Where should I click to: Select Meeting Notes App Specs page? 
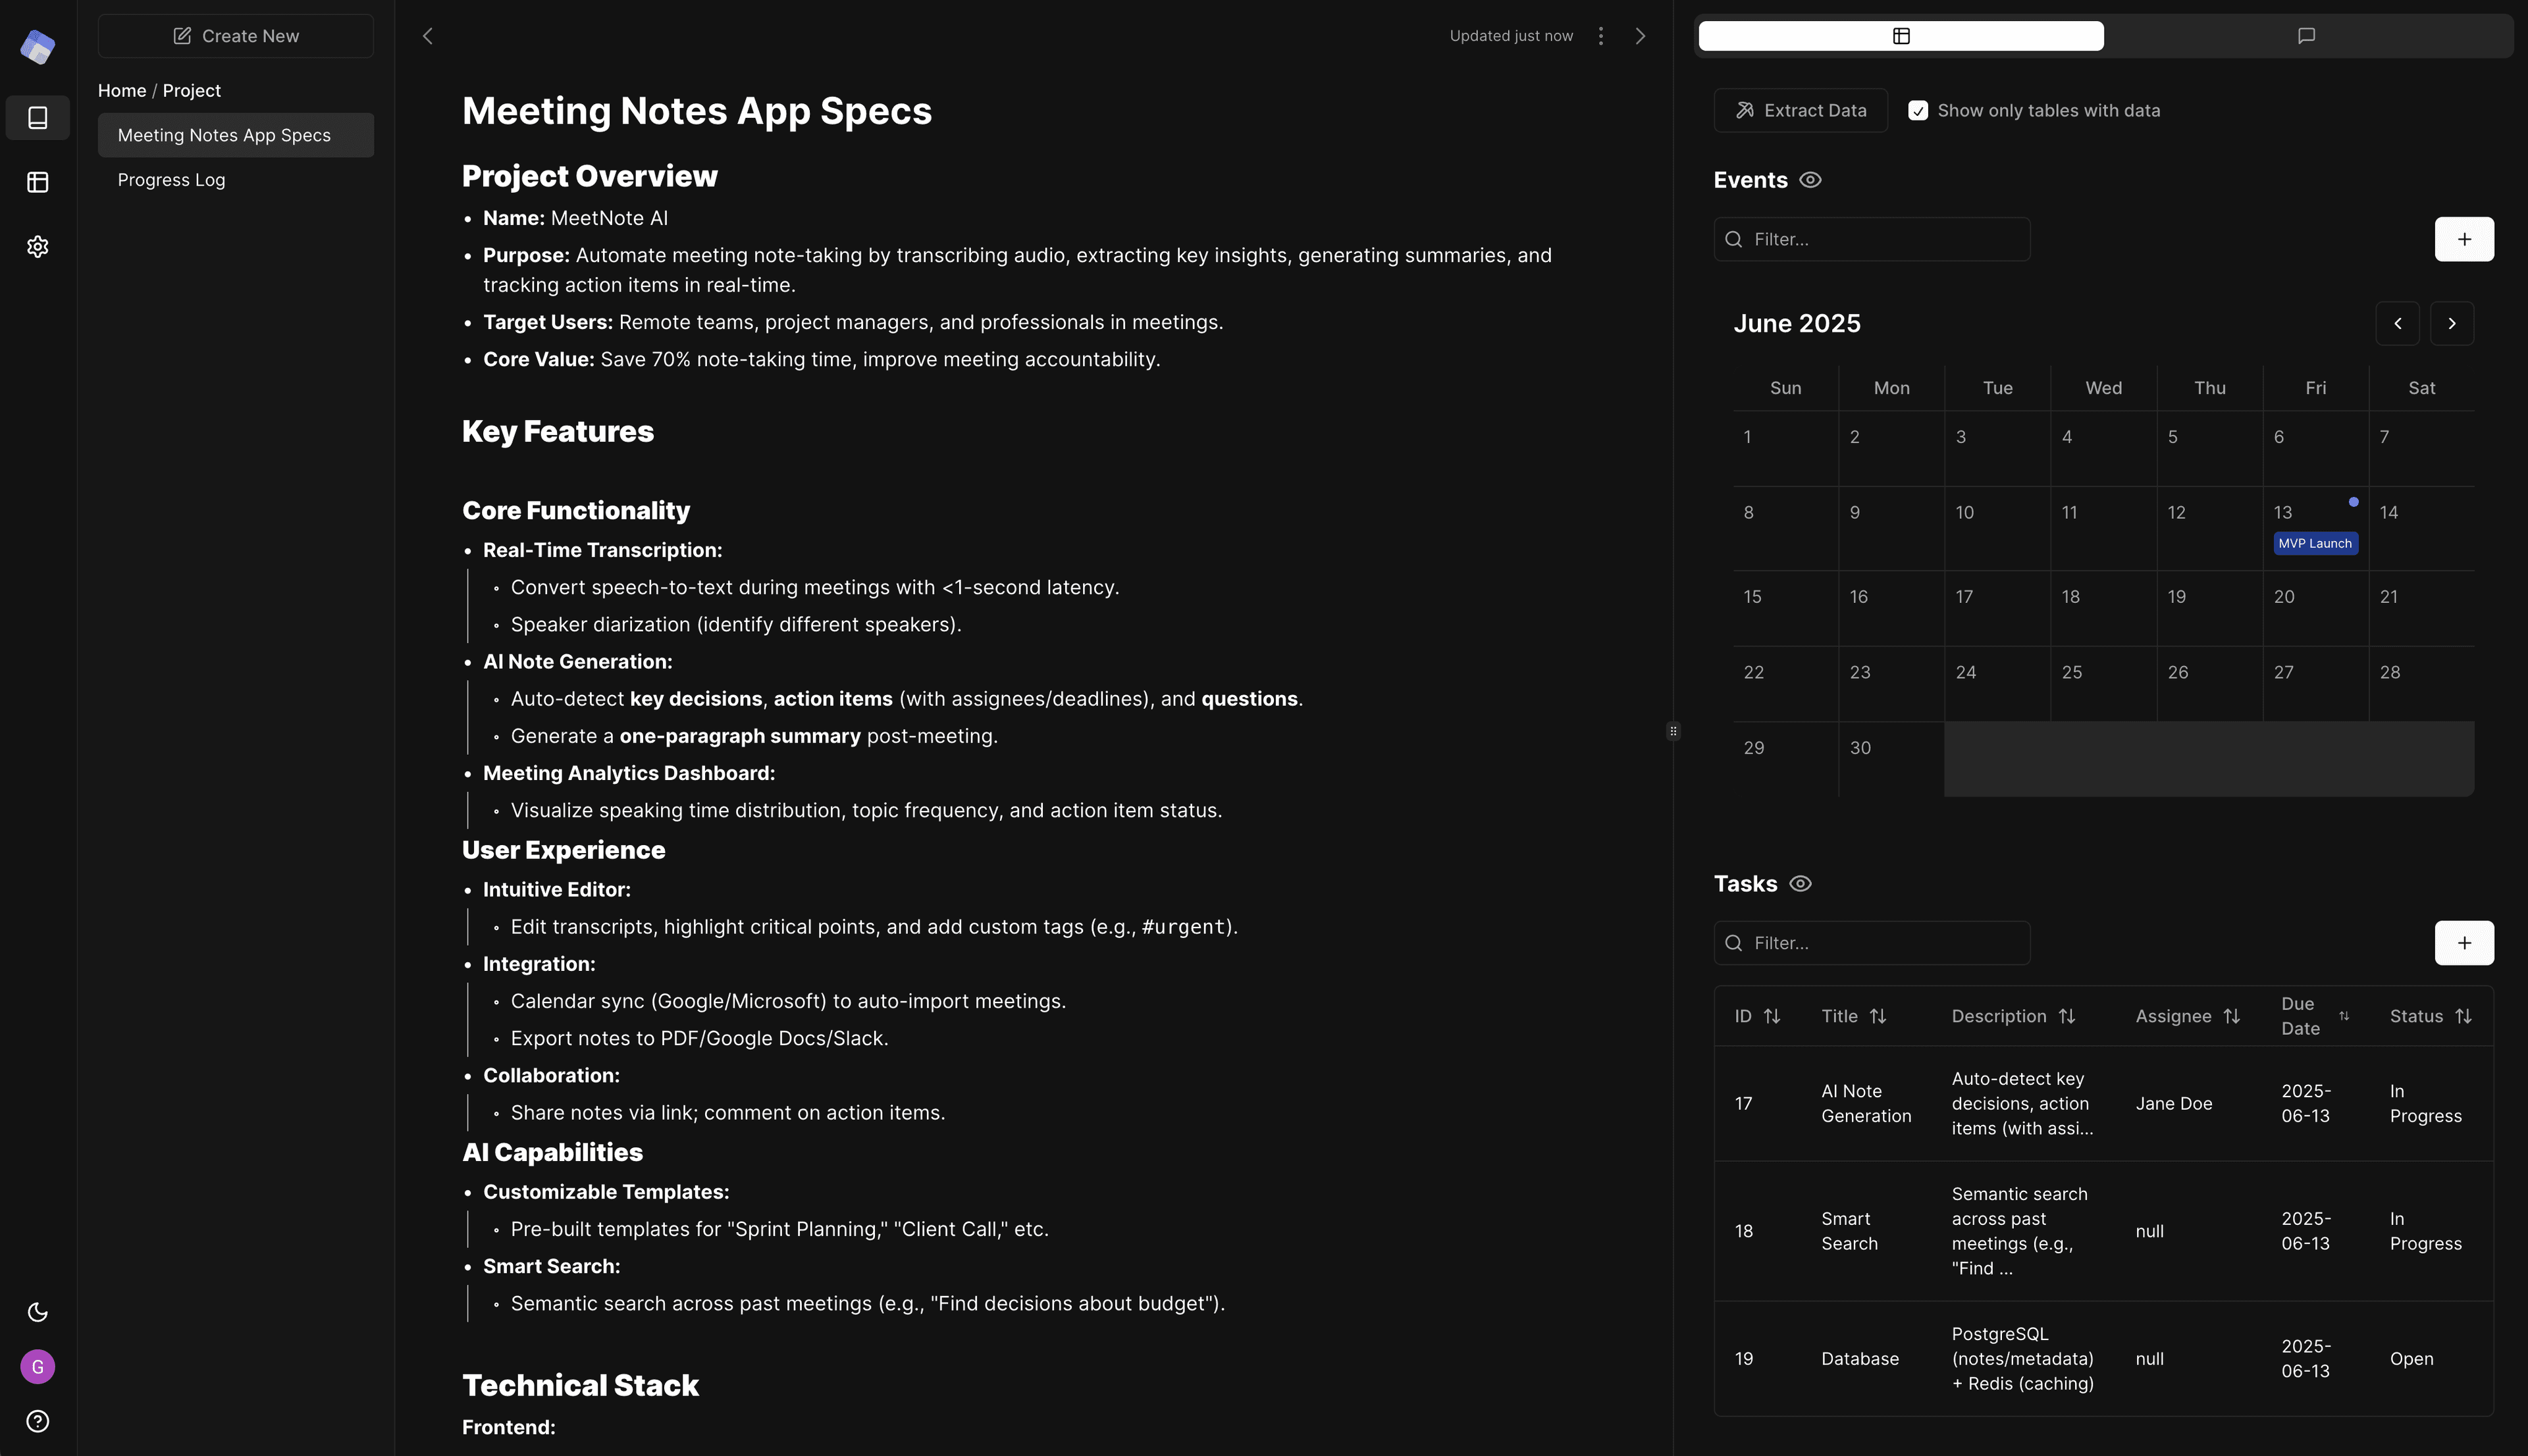click(x=236, y=135)
